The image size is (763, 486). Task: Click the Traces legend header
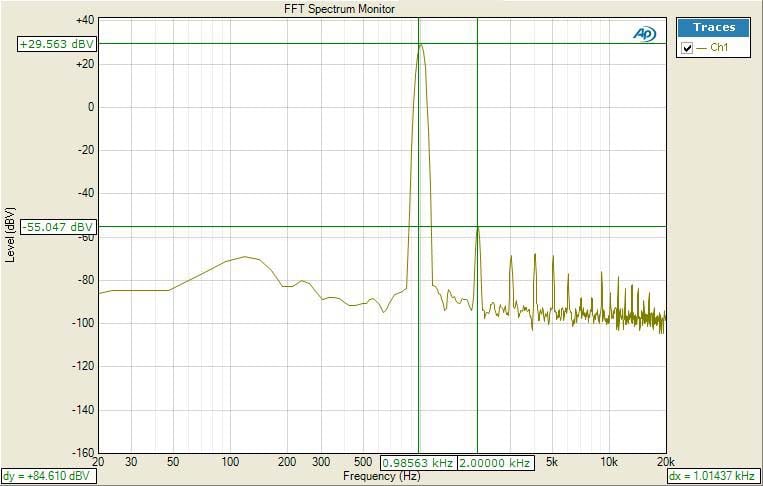713,28
